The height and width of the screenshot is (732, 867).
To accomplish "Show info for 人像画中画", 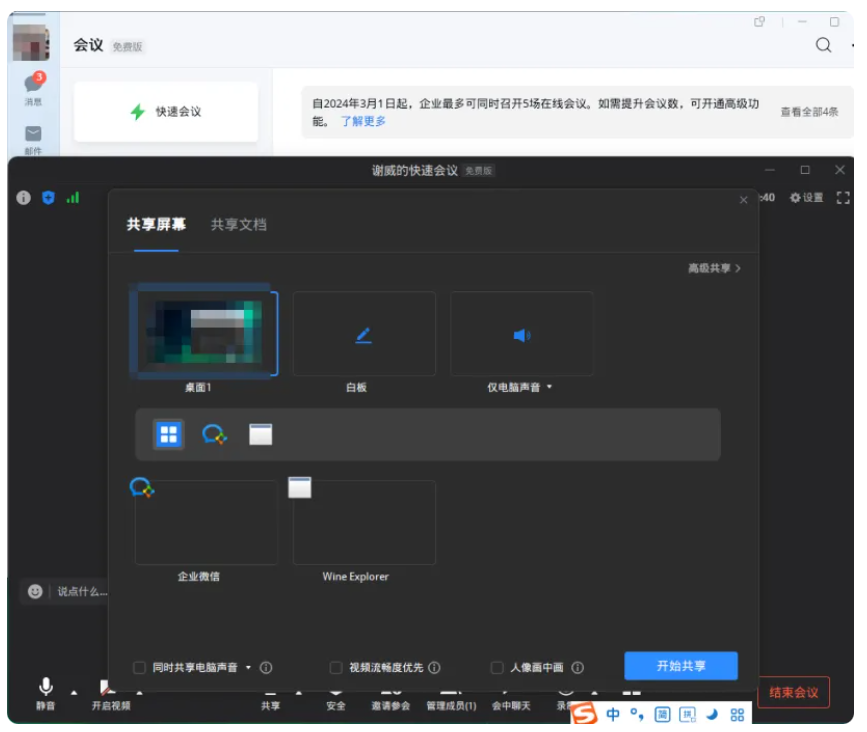I will pos(578,668).
